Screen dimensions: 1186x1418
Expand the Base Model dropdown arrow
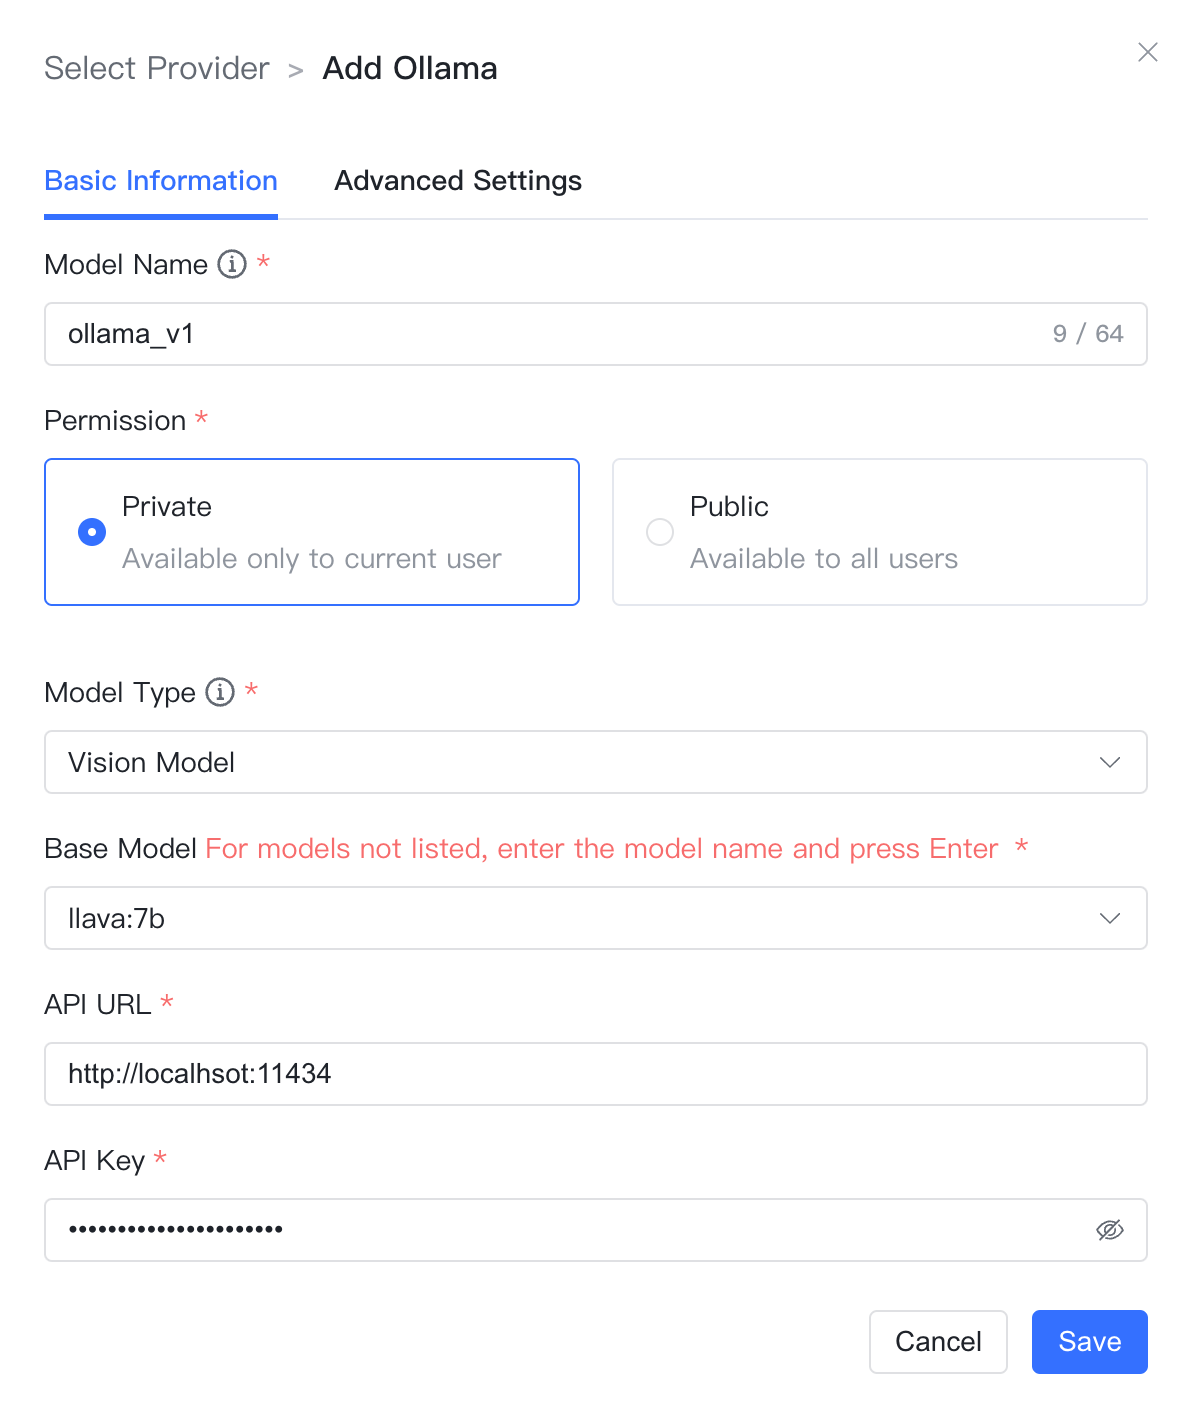[x=1110, y=918]
